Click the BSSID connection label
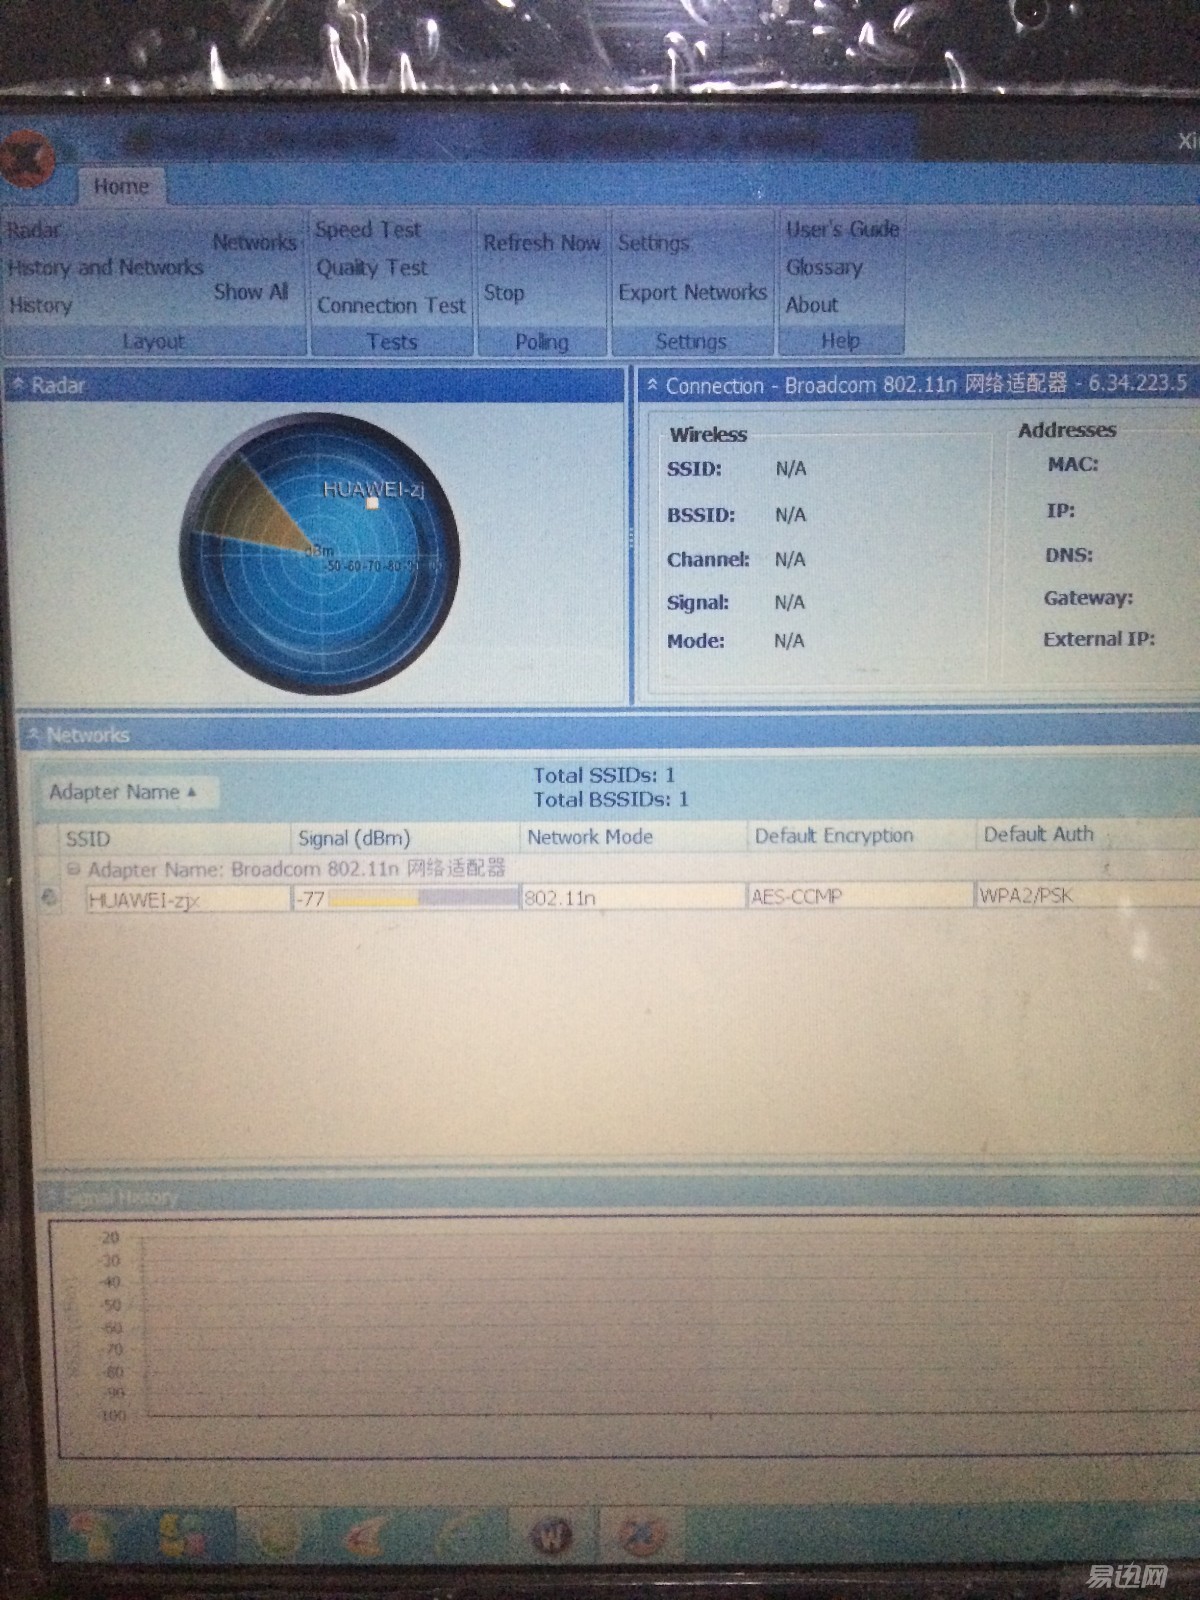Image resolution: width=1200 pixels, height=1600 pixels. click(701, 515)
